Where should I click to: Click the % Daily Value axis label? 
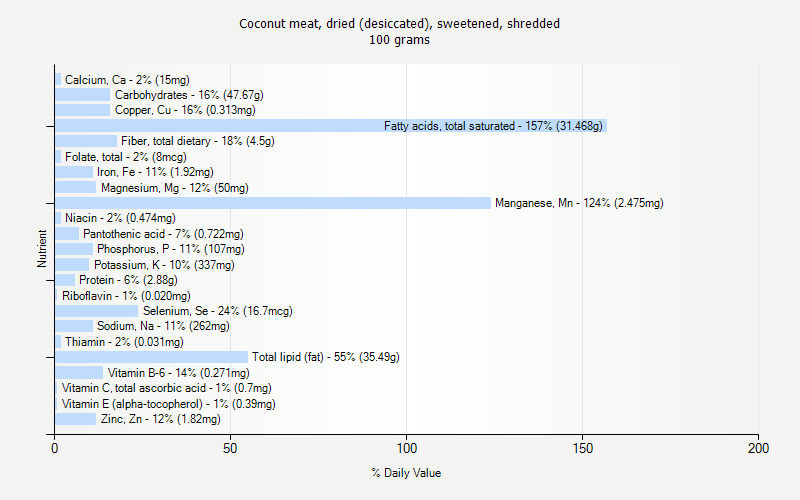click(x=406, y=473)
